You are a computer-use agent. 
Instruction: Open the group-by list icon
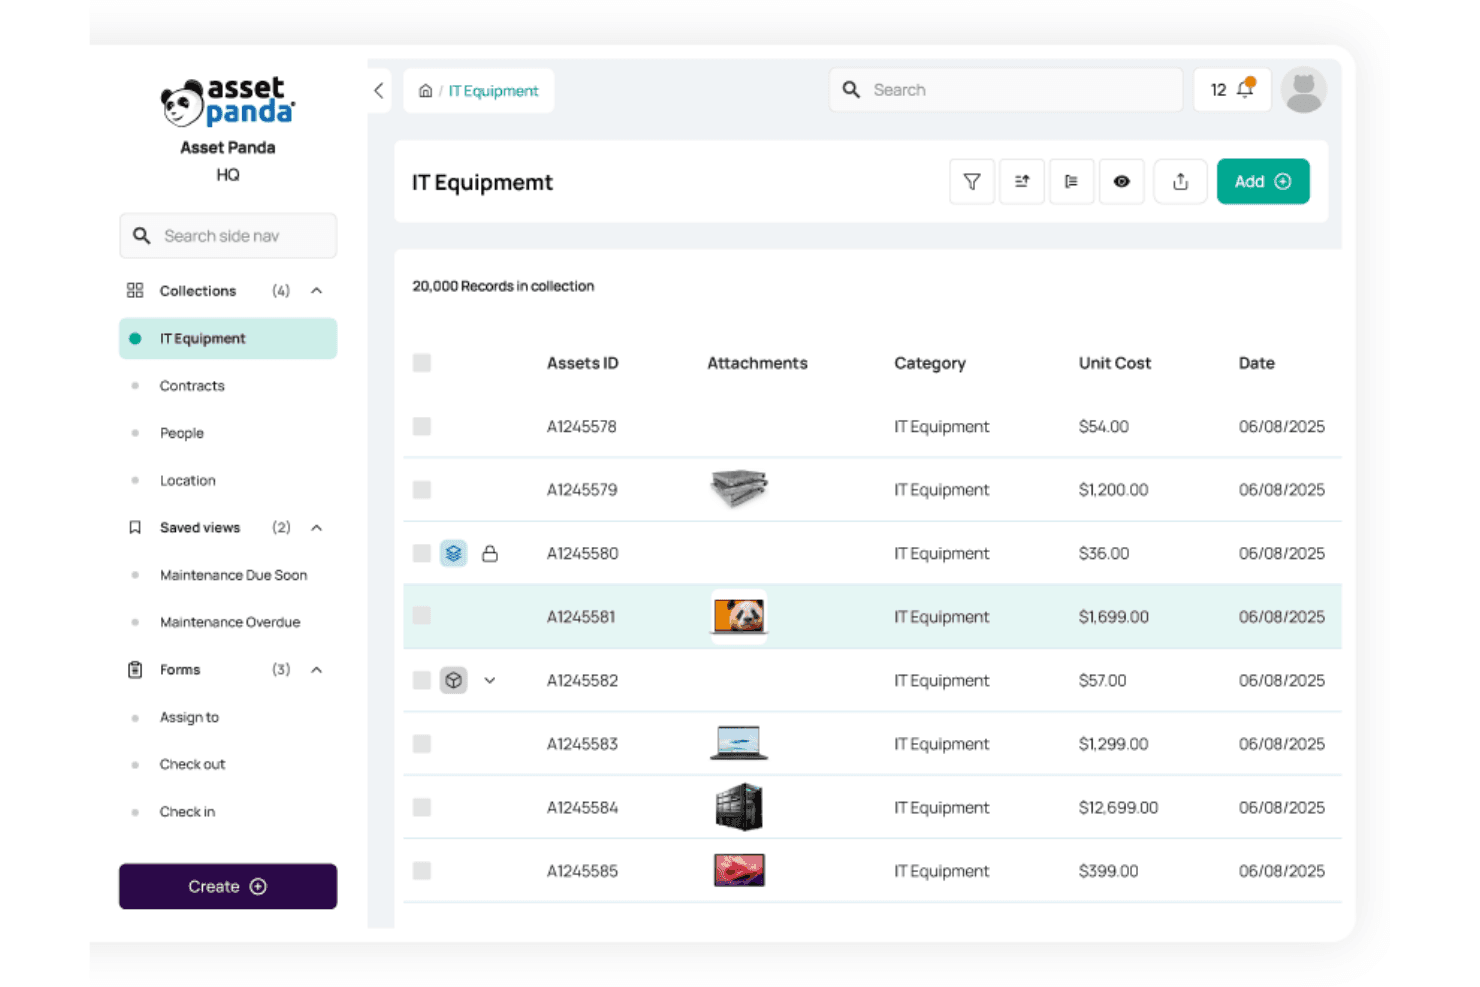click(x=1071, y=182)
